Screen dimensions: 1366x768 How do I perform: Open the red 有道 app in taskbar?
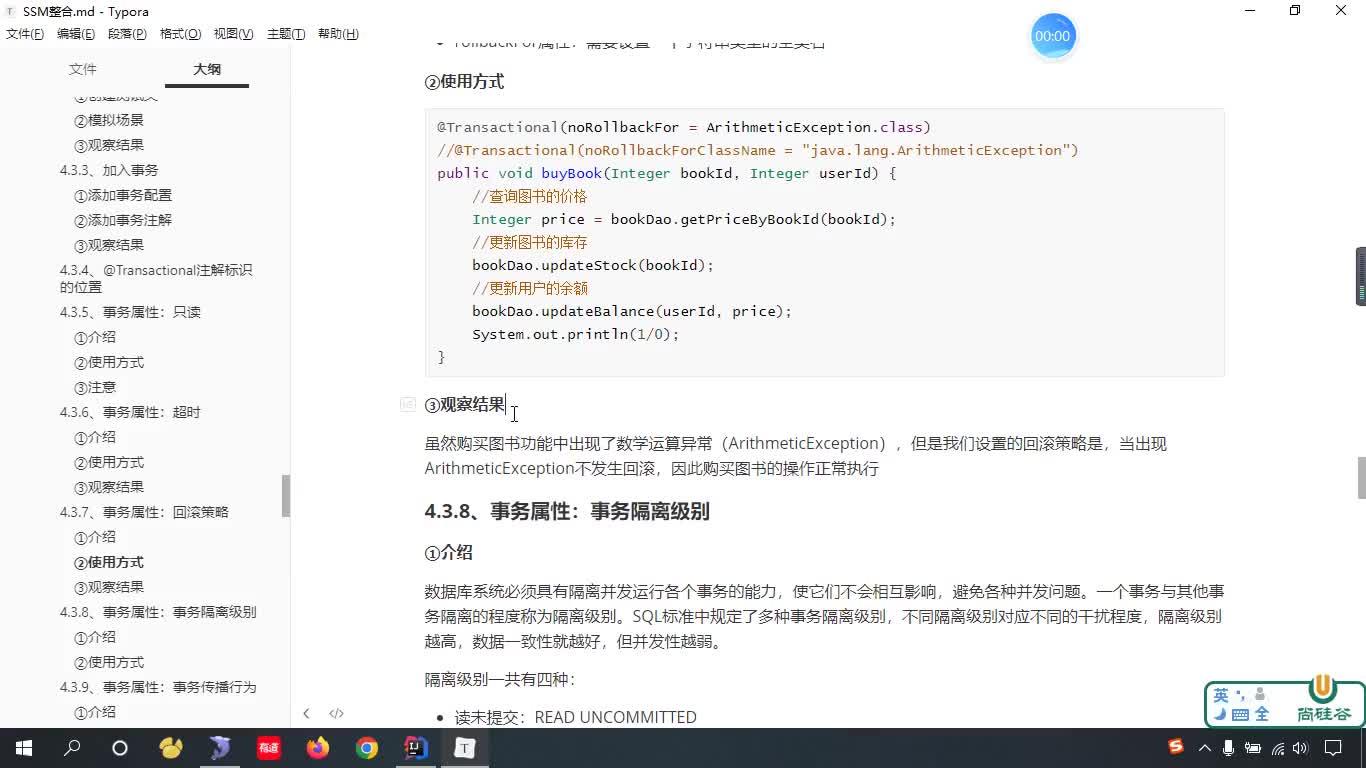point(269,748)
